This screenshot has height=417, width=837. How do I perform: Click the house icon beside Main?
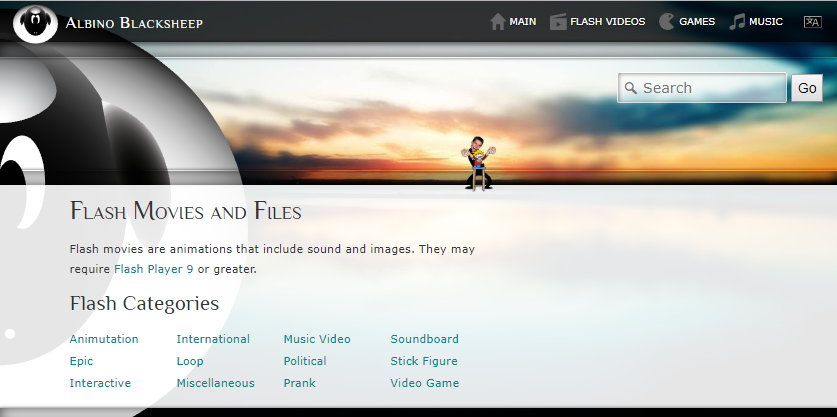coord(497,22)
